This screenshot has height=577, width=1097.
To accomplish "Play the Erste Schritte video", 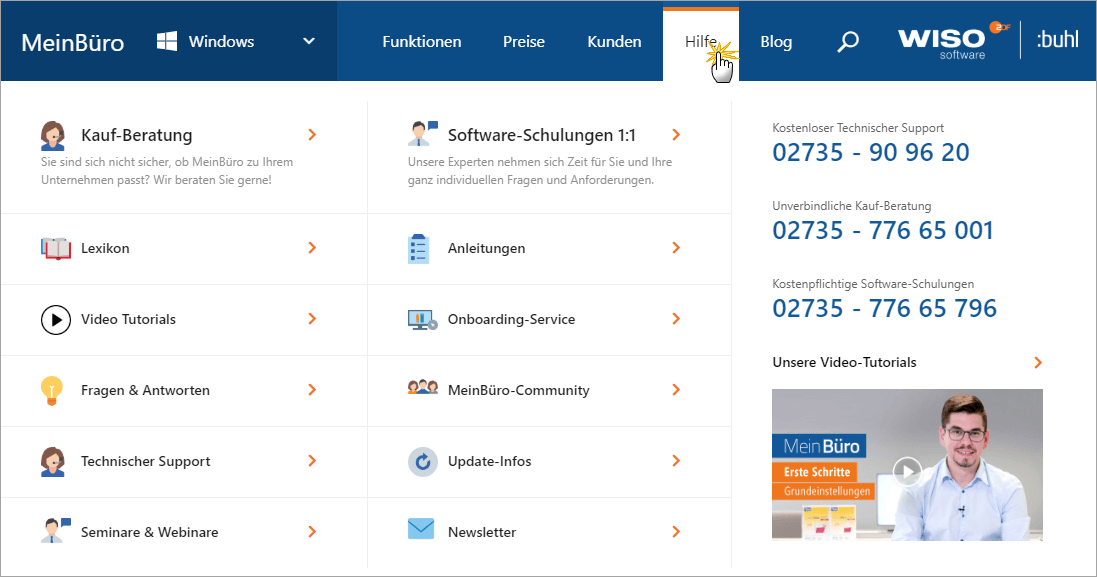I will coord(907,471).
